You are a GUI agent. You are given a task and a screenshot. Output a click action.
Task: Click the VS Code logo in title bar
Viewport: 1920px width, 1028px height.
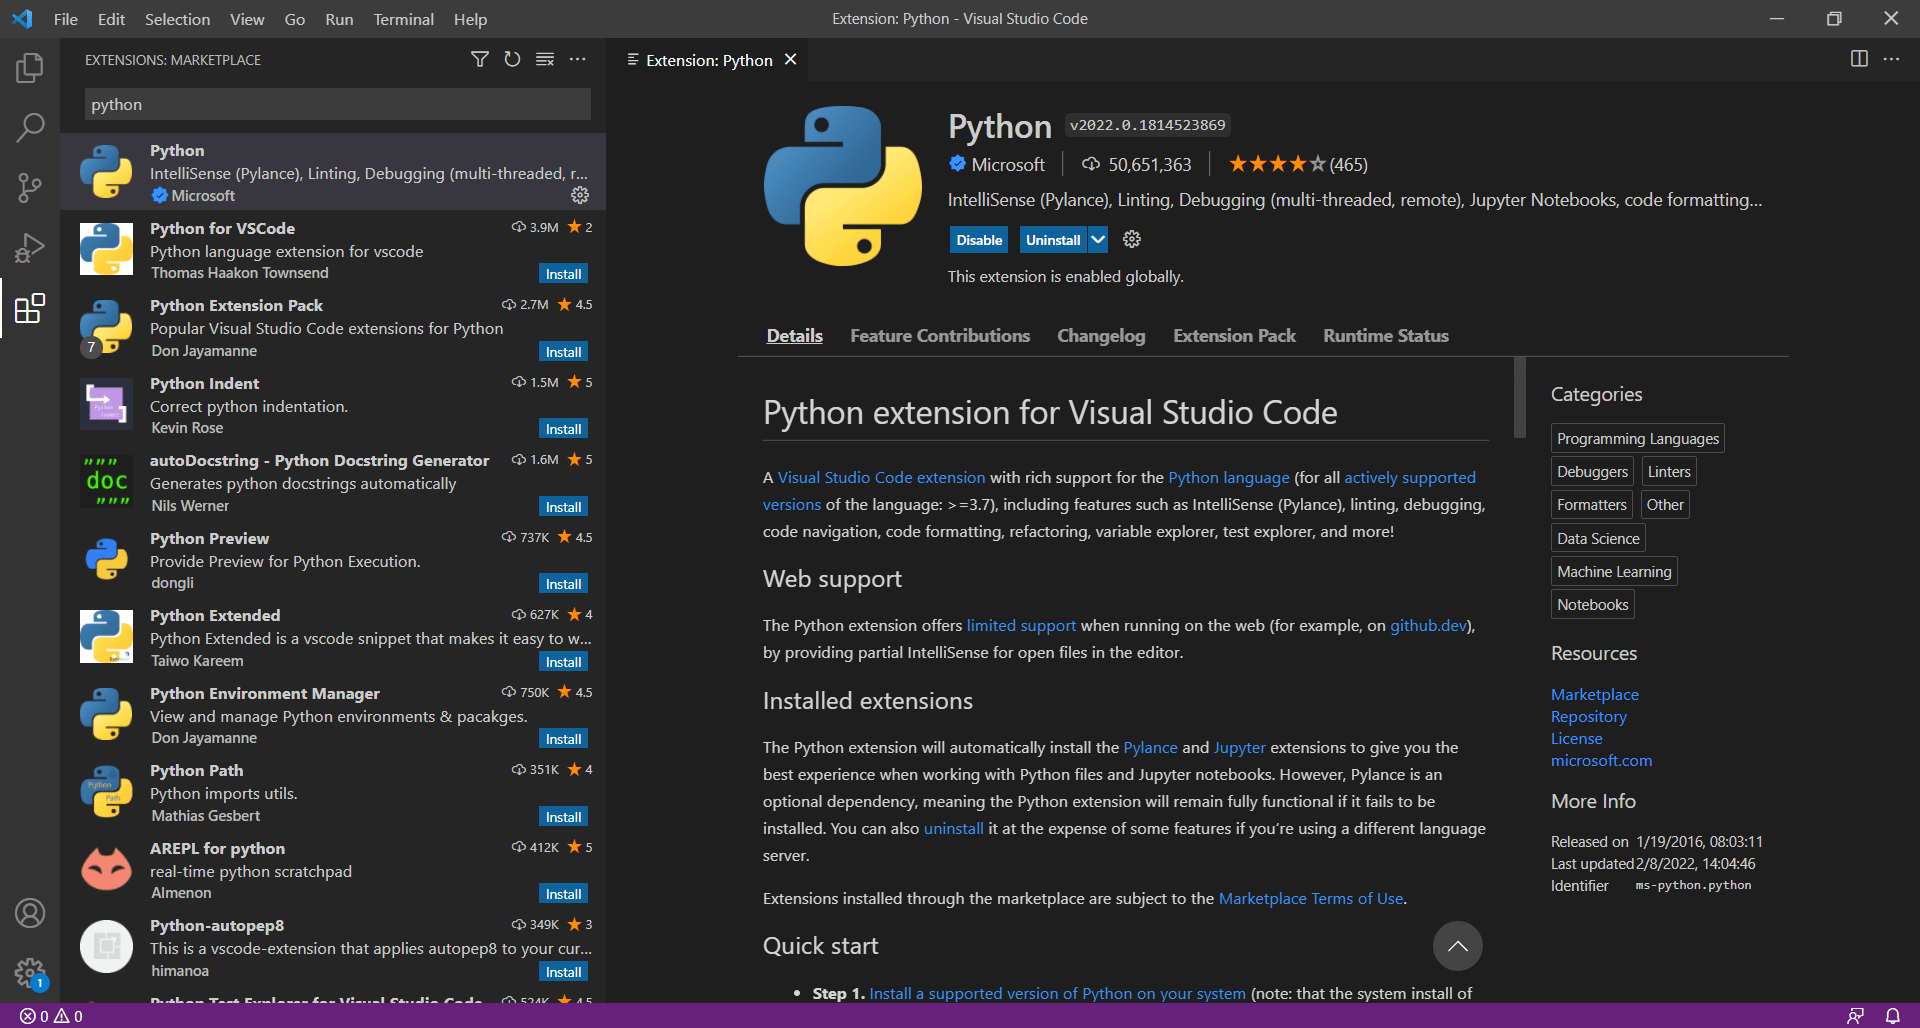coord(22,19)
